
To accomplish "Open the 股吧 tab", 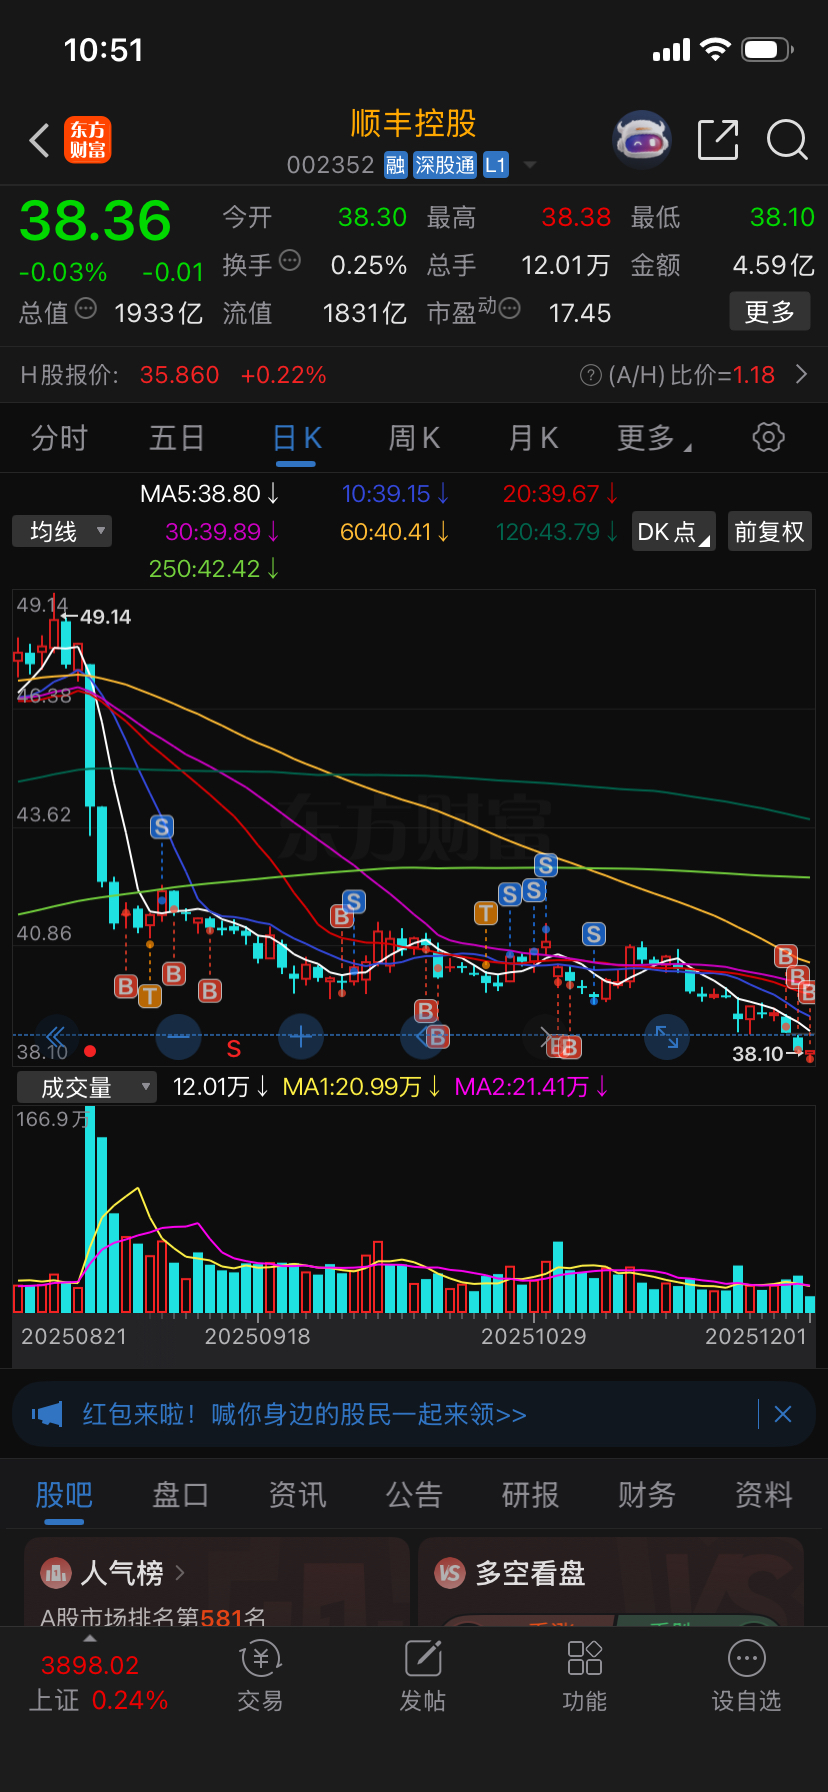I will tap(64, 1495).
